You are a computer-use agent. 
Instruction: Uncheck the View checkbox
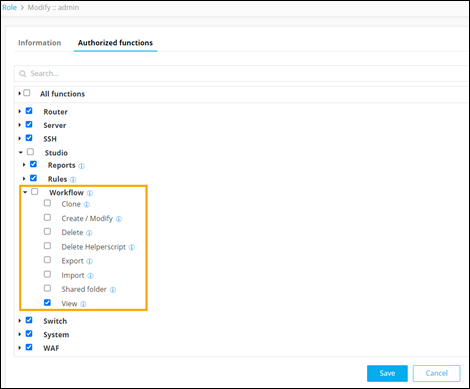point(47,303)
